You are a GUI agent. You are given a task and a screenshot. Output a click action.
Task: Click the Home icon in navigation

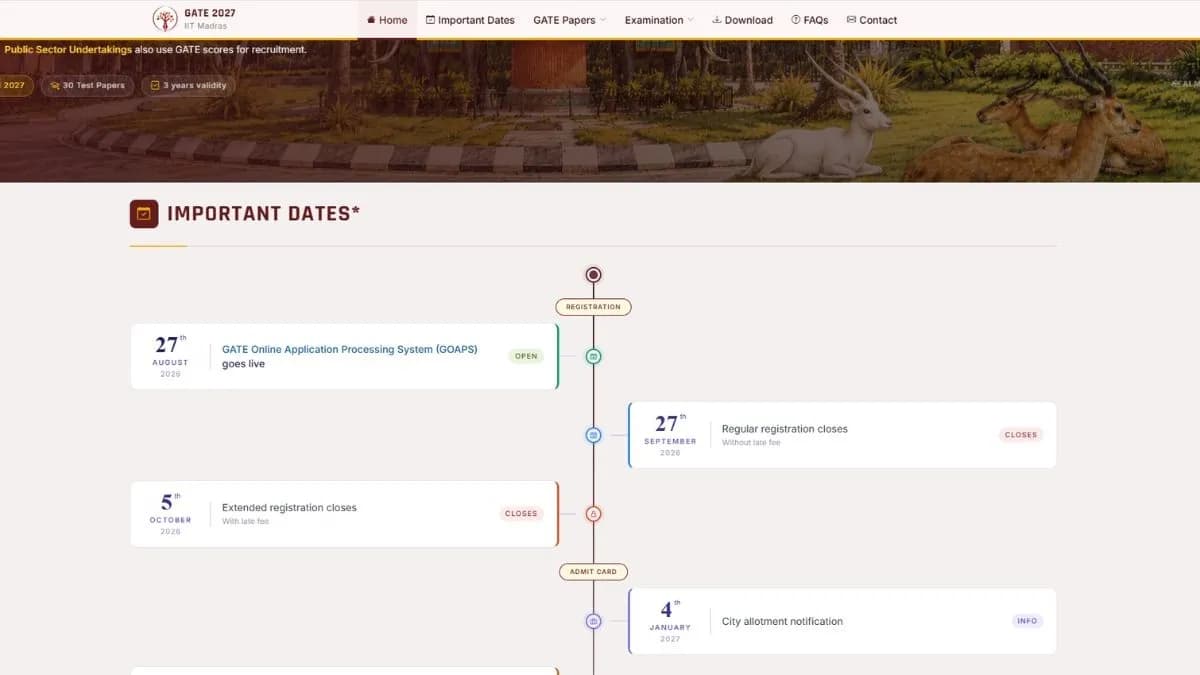371,20
